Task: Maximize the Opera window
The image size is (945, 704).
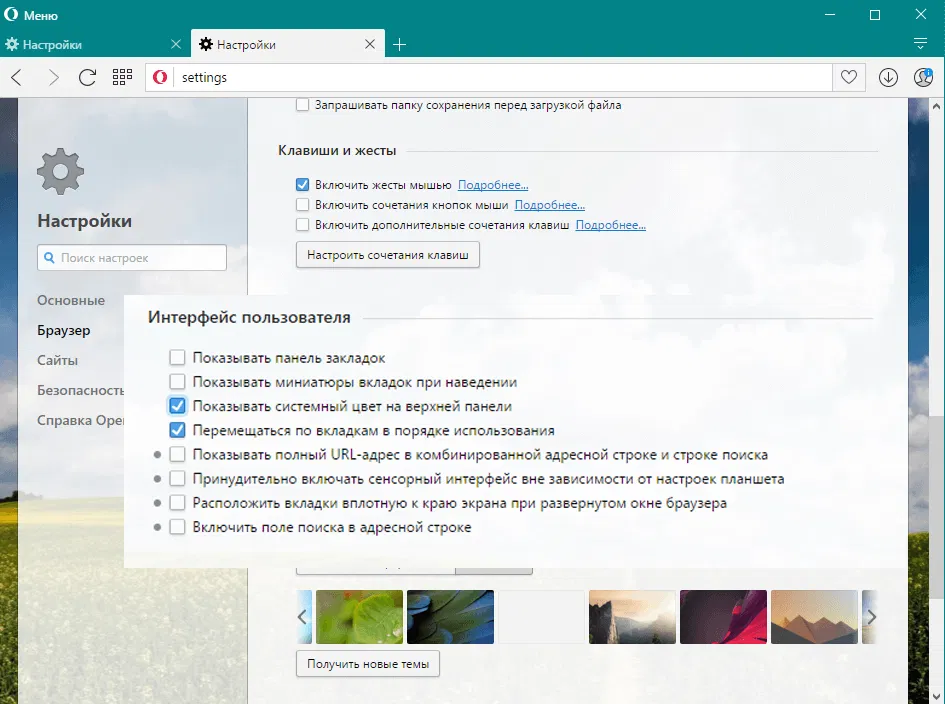Action: [875, 14]
